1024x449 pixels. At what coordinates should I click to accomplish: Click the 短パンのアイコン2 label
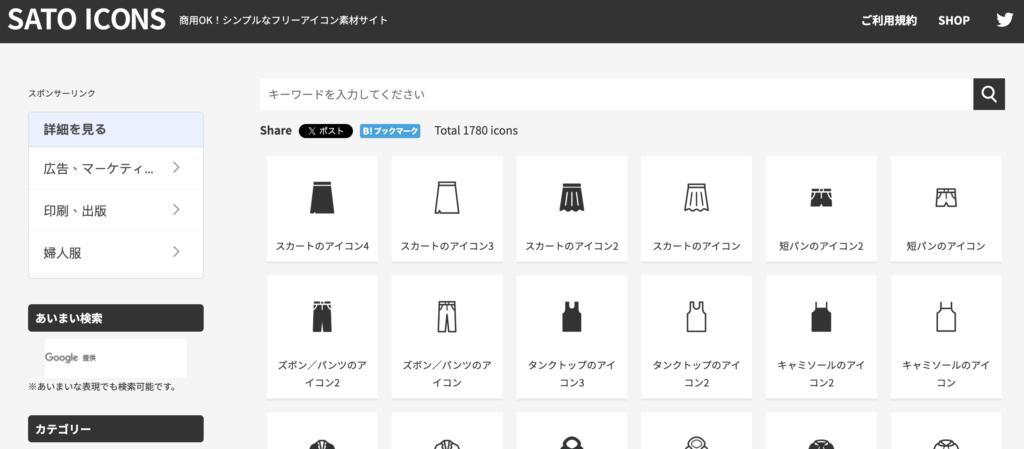point(821,246)
